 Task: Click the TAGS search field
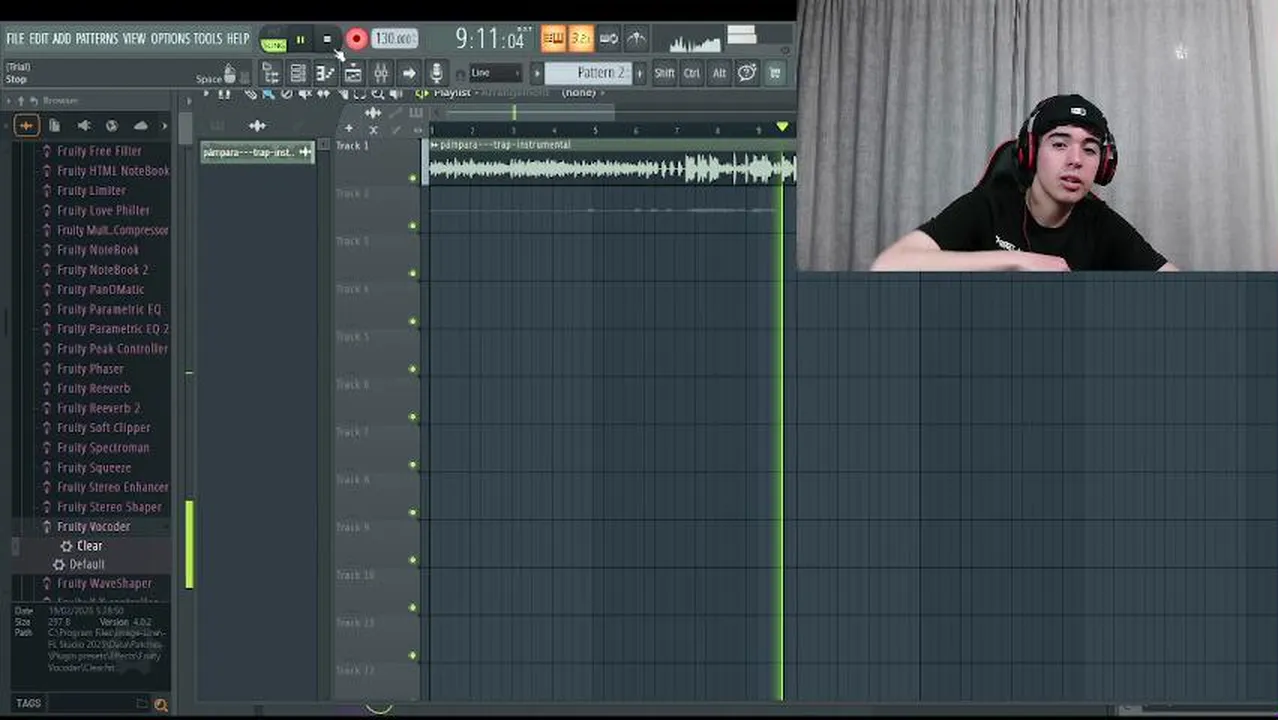pos(96,703)
